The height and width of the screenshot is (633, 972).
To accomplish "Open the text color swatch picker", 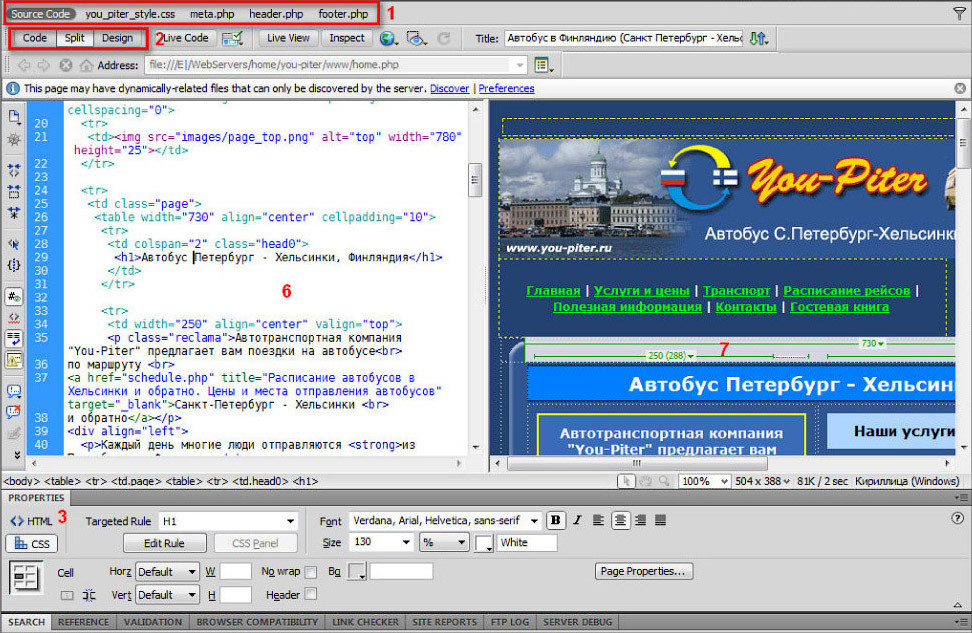I will [x=484, y=543].
